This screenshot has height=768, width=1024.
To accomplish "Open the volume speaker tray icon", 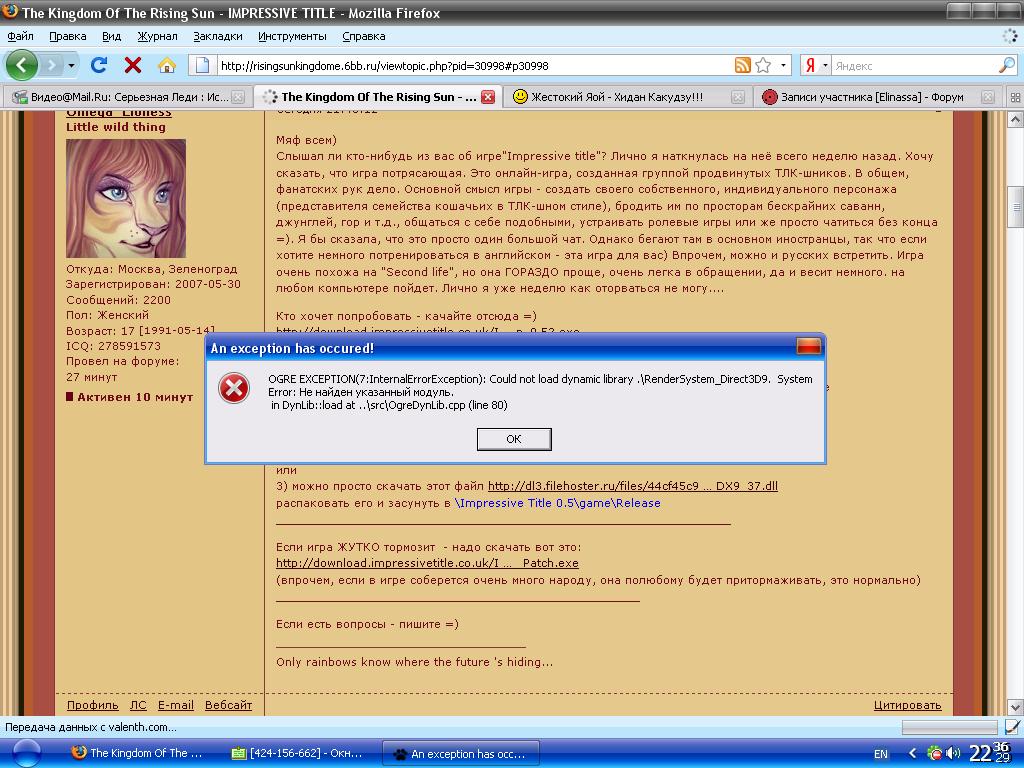I will 953,754.
